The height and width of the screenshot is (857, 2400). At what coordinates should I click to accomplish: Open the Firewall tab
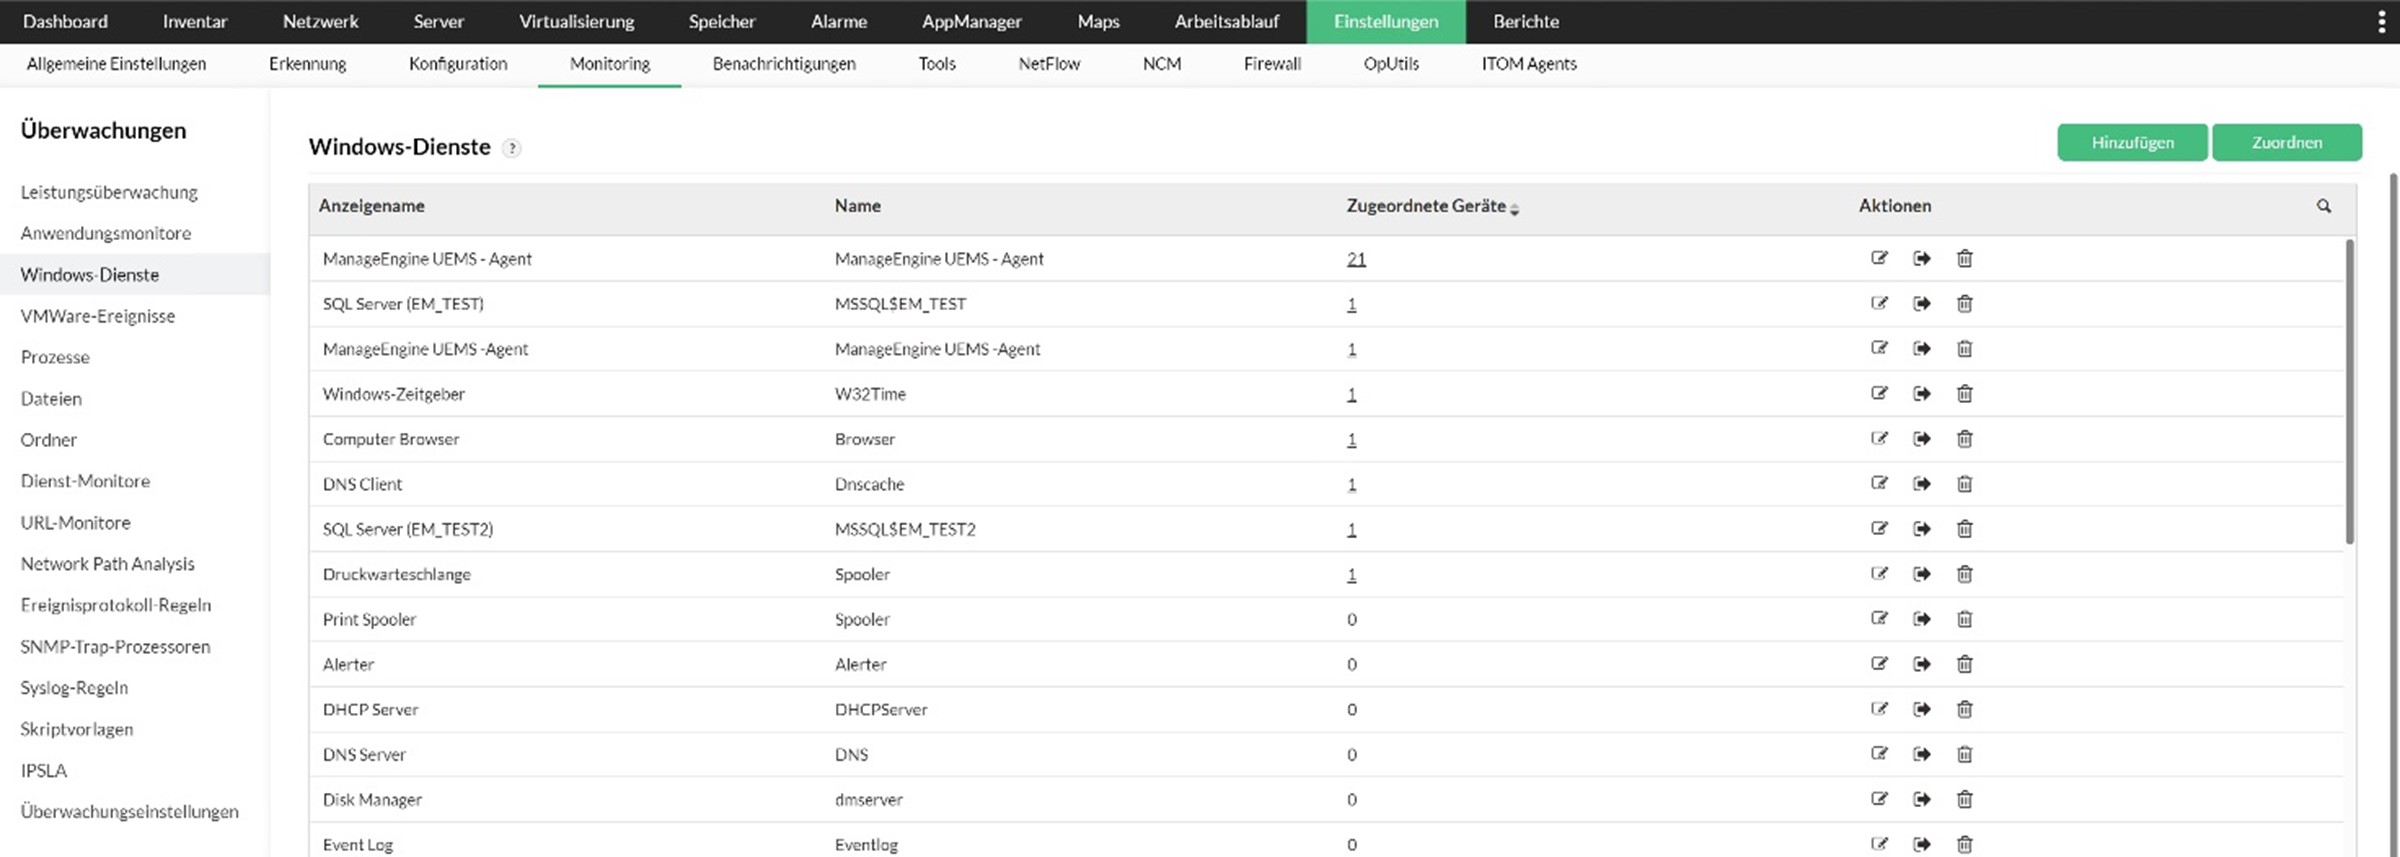click(1272, 63)
